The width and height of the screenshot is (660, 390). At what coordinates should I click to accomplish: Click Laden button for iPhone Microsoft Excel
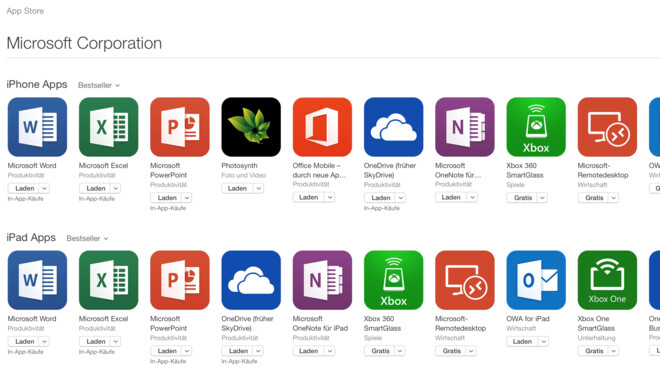95,188
